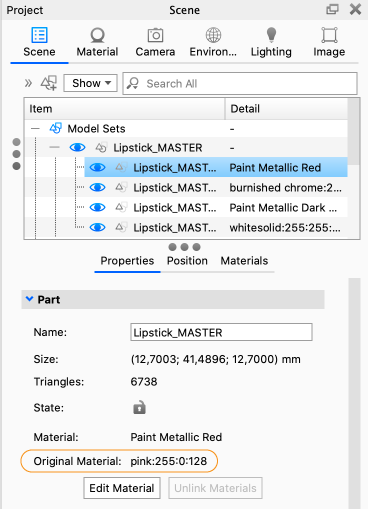Click the three-dot vertical side handle
Image resolution: width=368 pixels, height=509 pixels.
[16, 154]
